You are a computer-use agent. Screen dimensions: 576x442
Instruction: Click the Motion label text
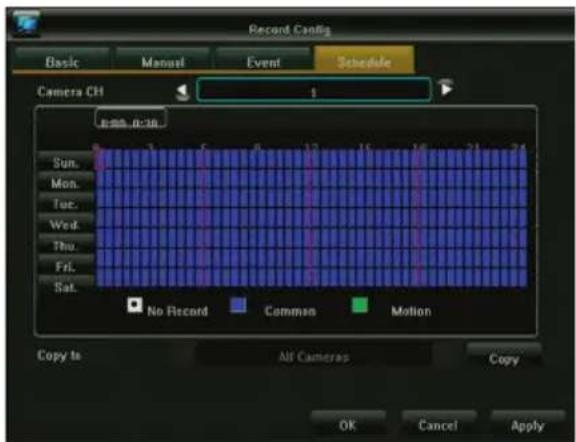click(411, 311)
